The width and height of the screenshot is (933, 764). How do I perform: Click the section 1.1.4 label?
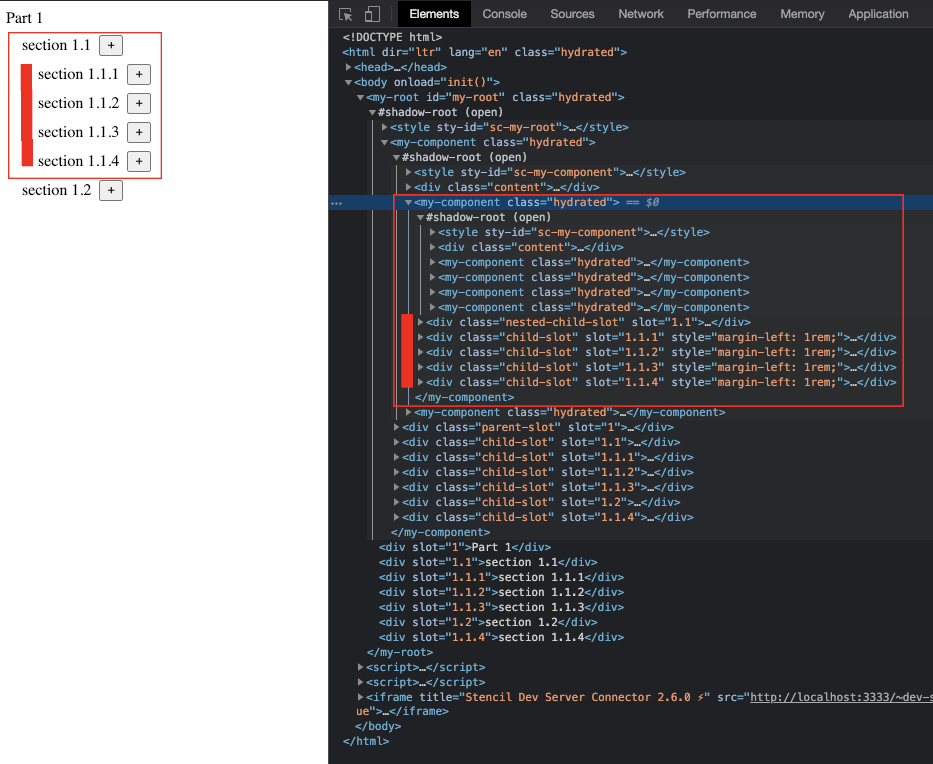[79, 161]
